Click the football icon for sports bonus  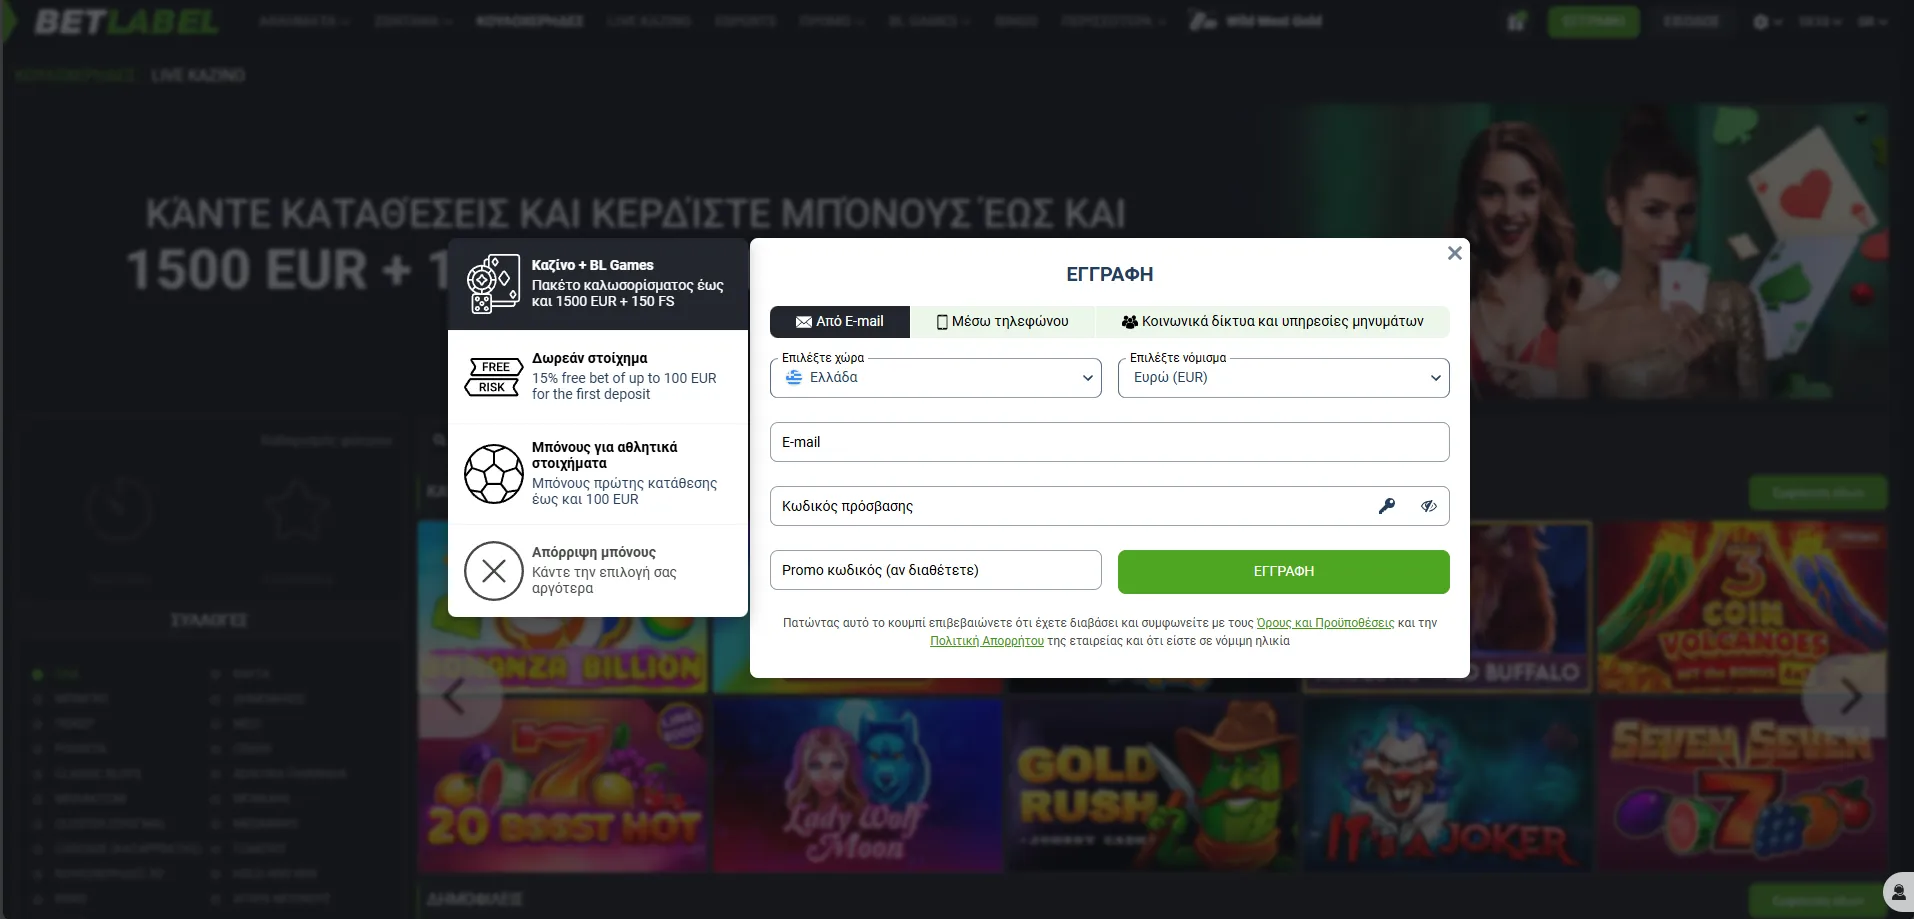493,473
